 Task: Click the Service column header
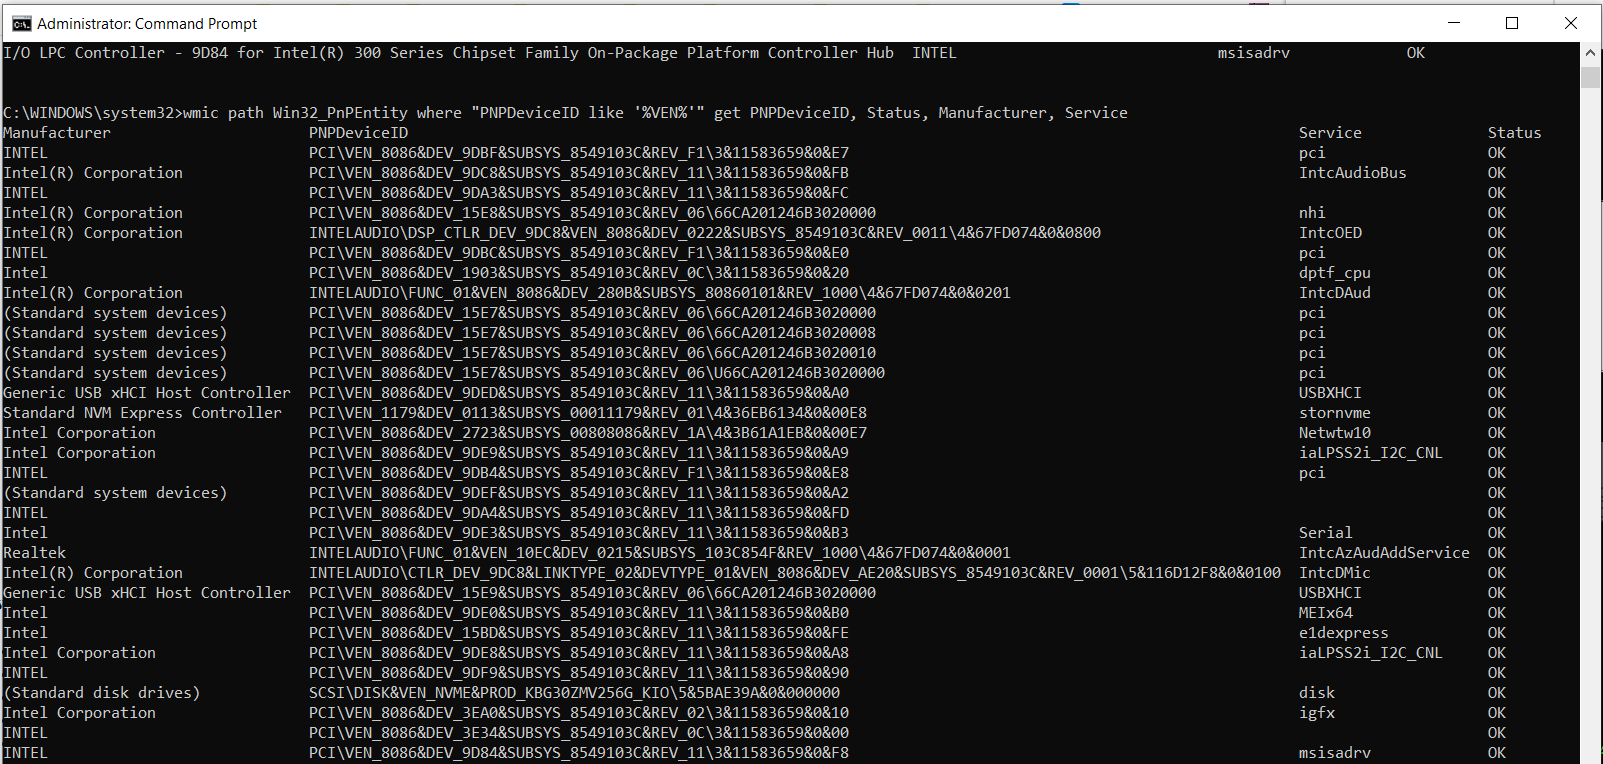tap(1329, 133)
